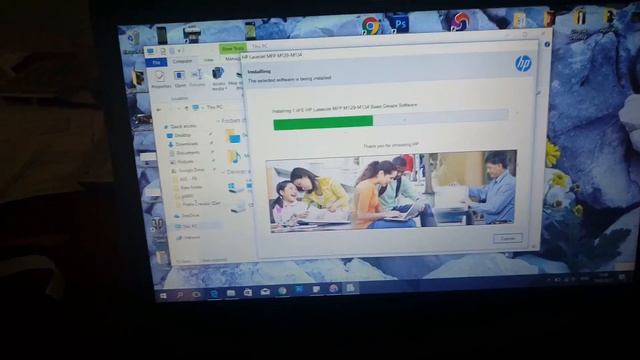Click Cancel in HP installer

507,238
